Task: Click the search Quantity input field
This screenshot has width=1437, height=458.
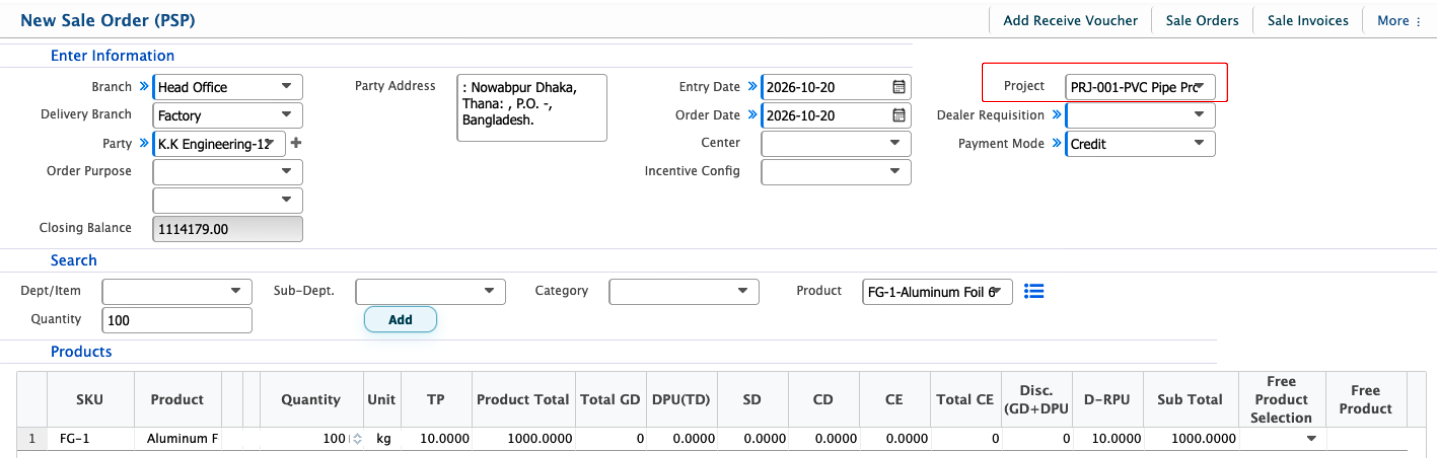Action: pos(177,320)
